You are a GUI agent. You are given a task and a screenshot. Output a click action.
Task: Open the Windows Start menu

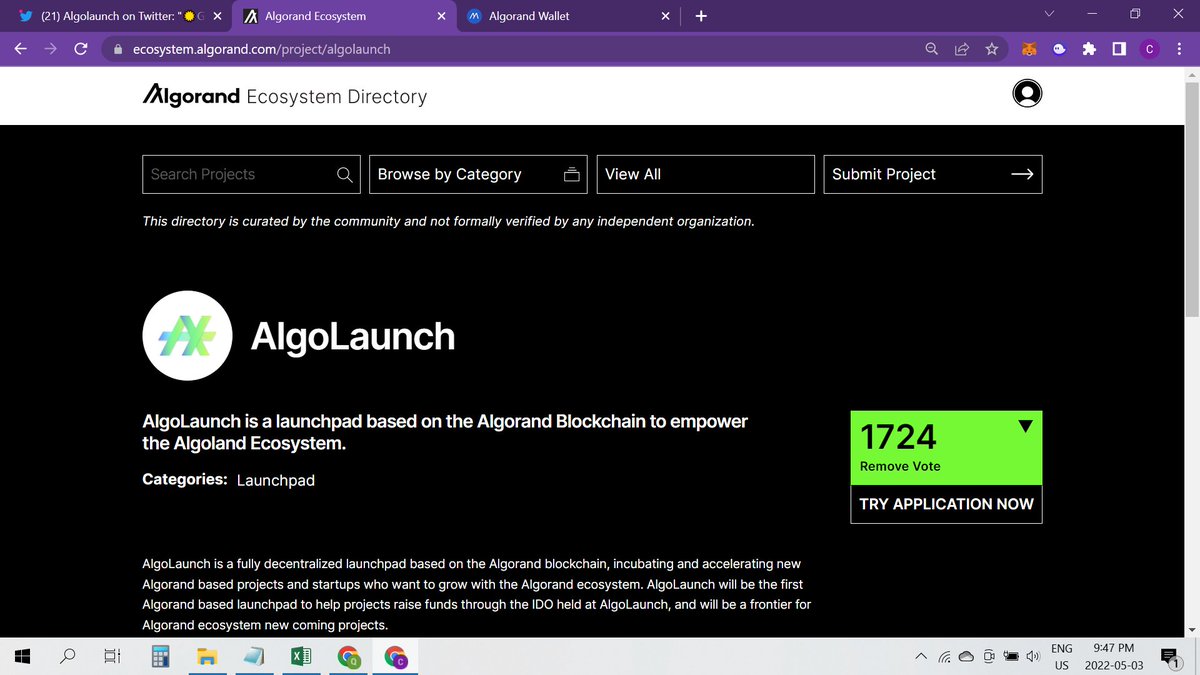click(x=24, y=656)
